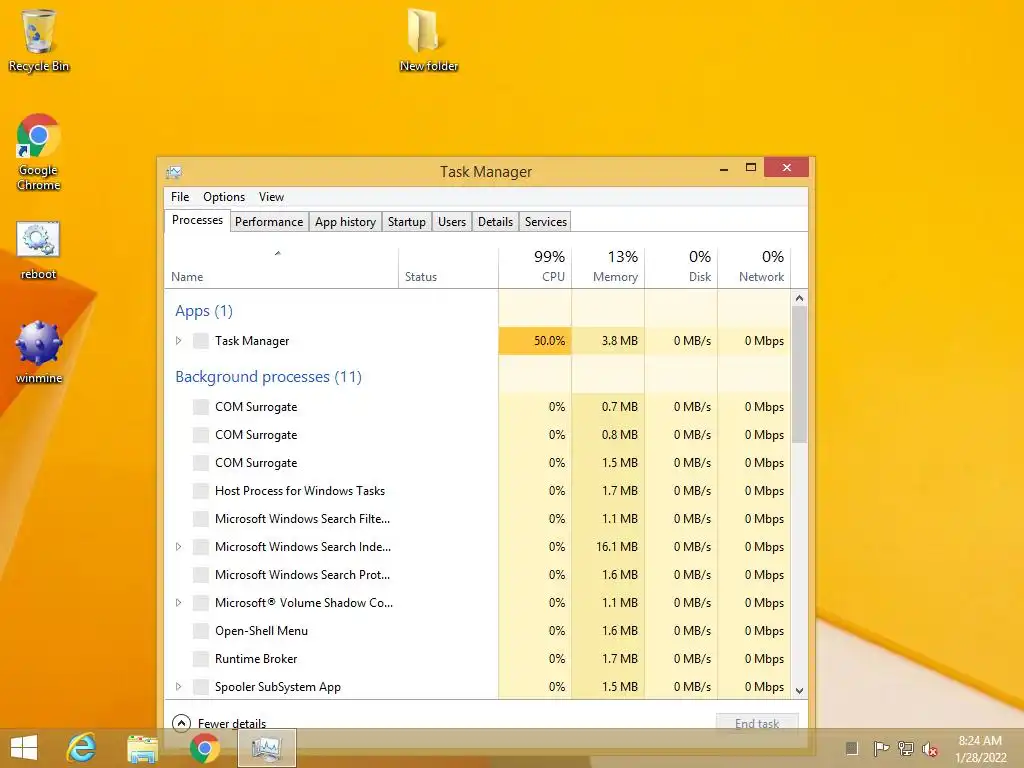Click the End task button
1024x768 pixels.
click(757, 723)
